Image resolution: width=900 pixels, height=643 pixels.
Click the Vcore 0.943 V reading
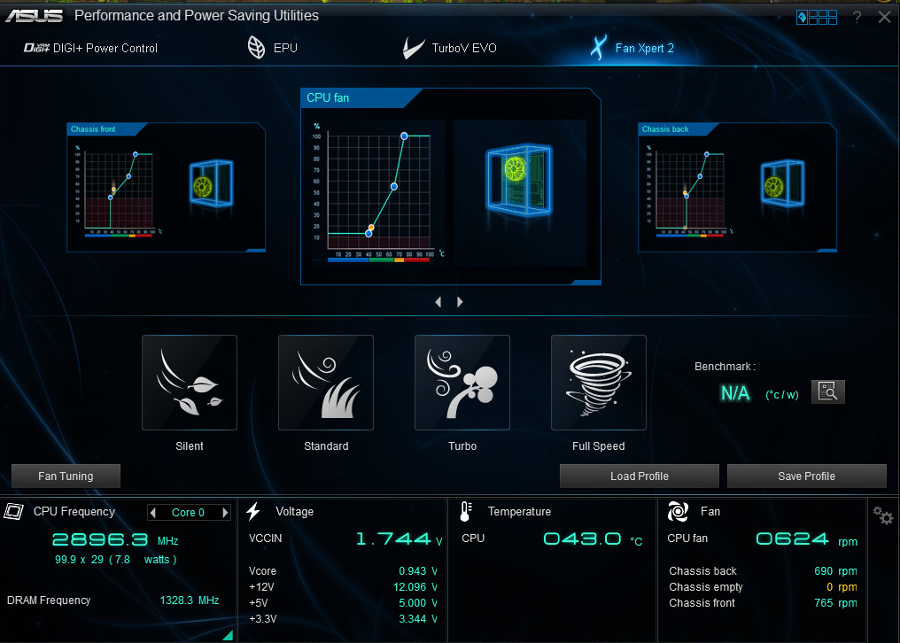pos(418,571)
